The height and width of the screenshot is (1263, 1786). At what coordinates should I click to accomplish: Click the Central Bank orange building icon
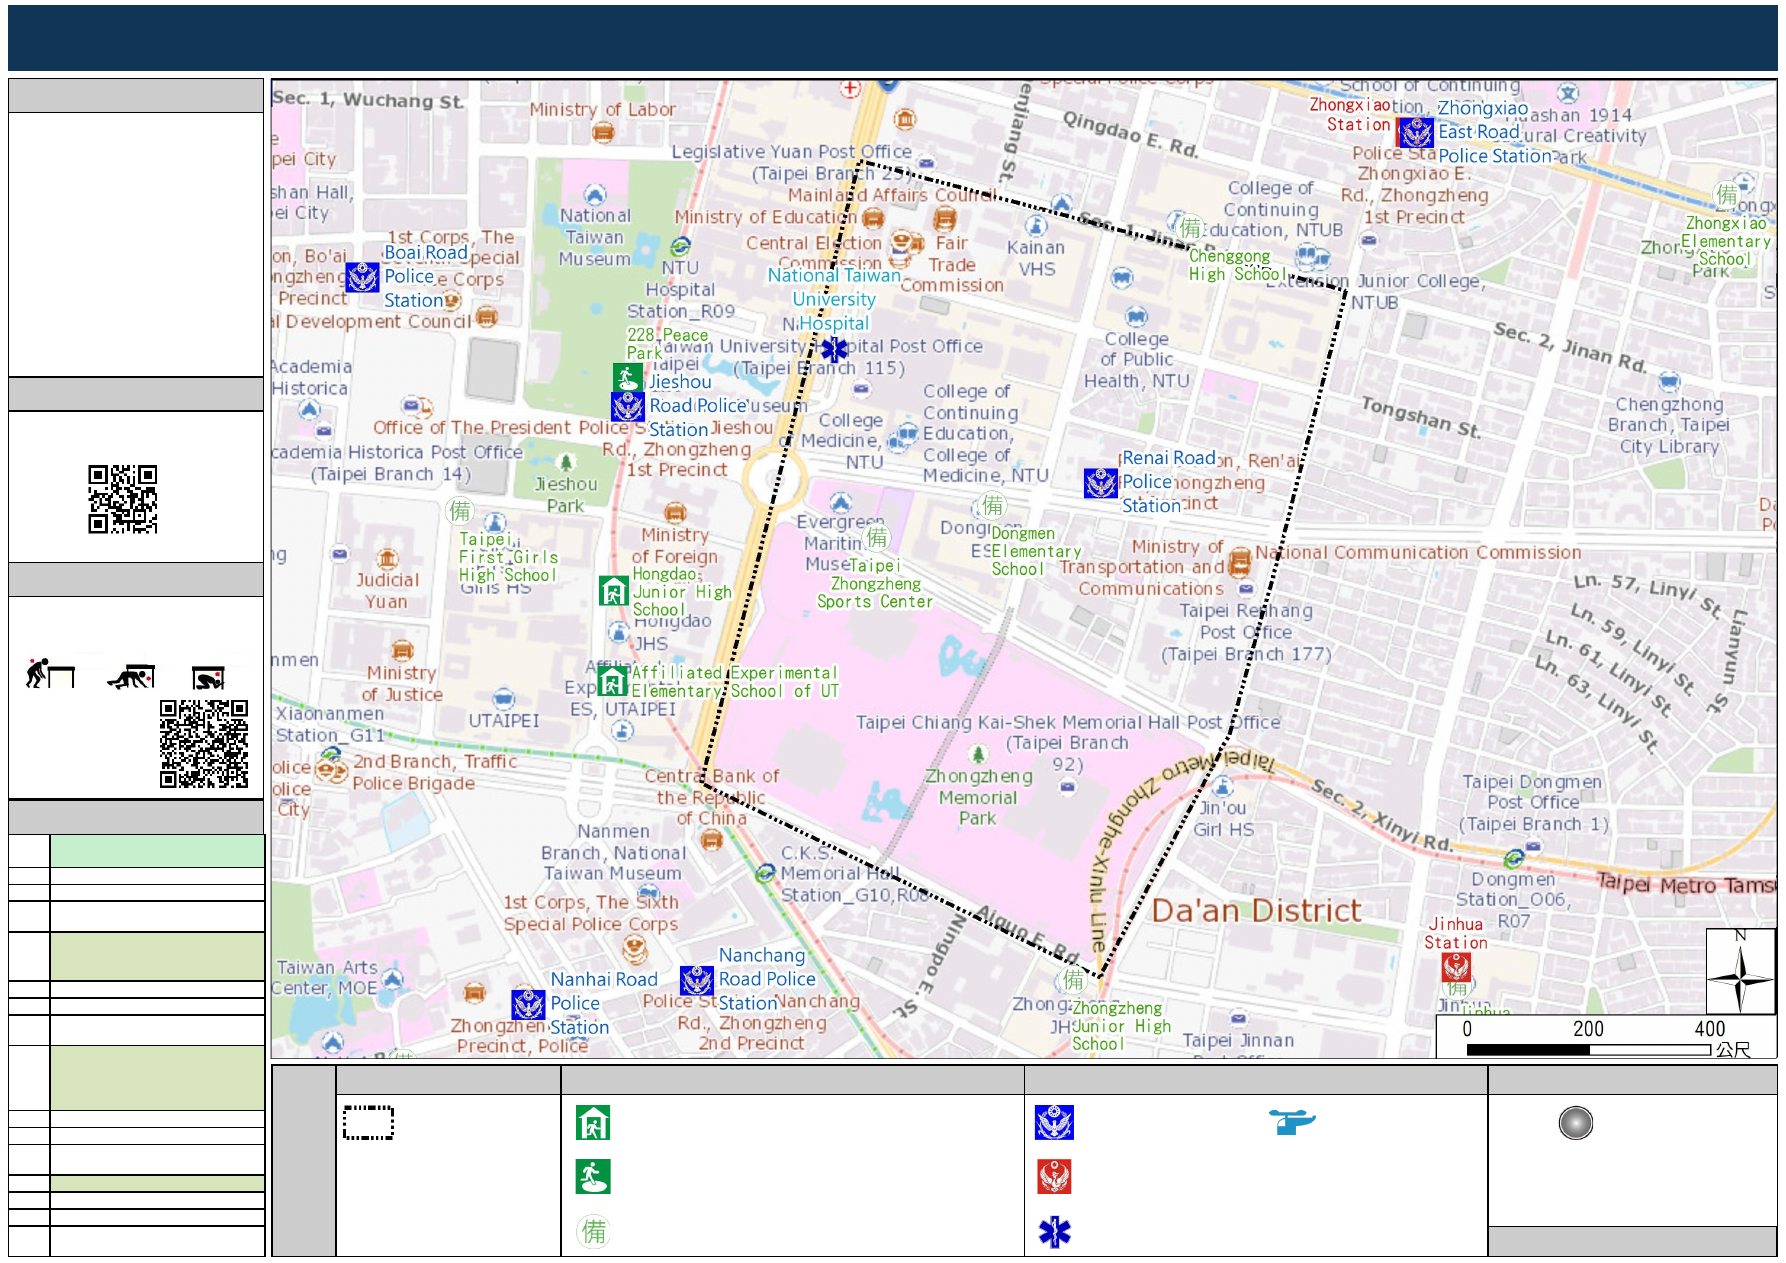pos(712,840)
